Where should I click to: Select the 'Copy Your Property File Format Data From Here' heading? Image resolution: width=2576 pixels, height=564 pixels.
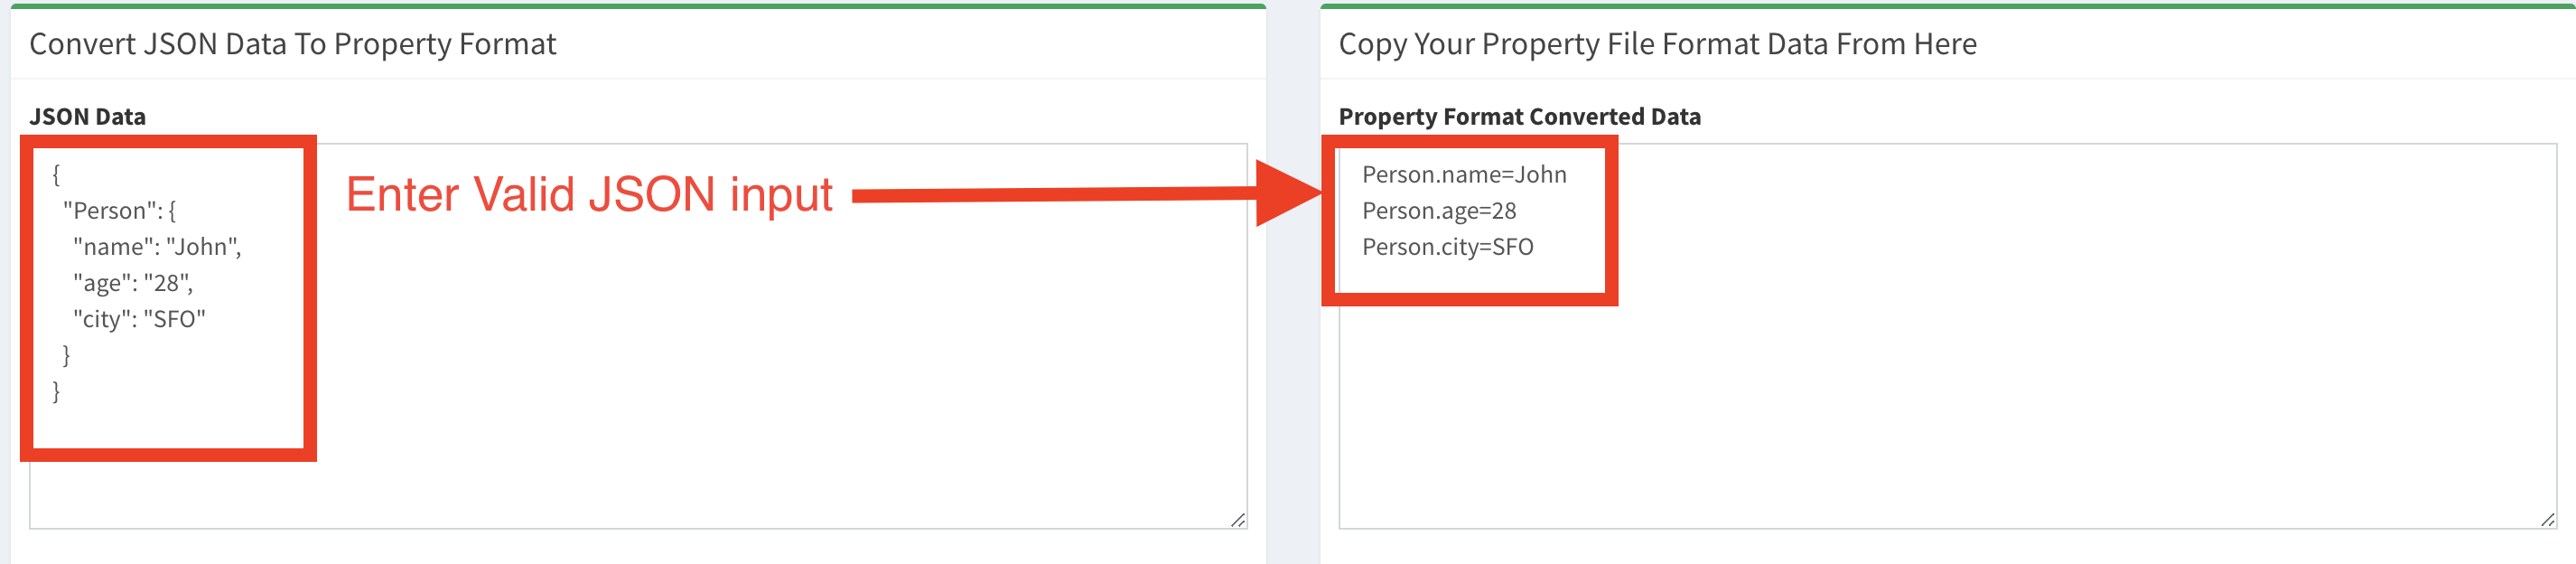1660,44
